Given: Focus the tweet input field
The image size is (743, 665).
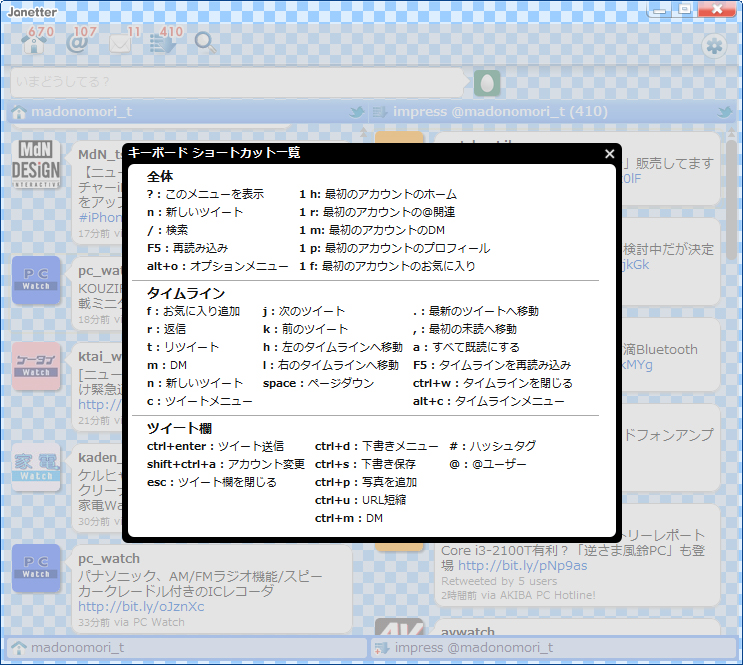Looking at the screenshot, I should tap(237, 82).
